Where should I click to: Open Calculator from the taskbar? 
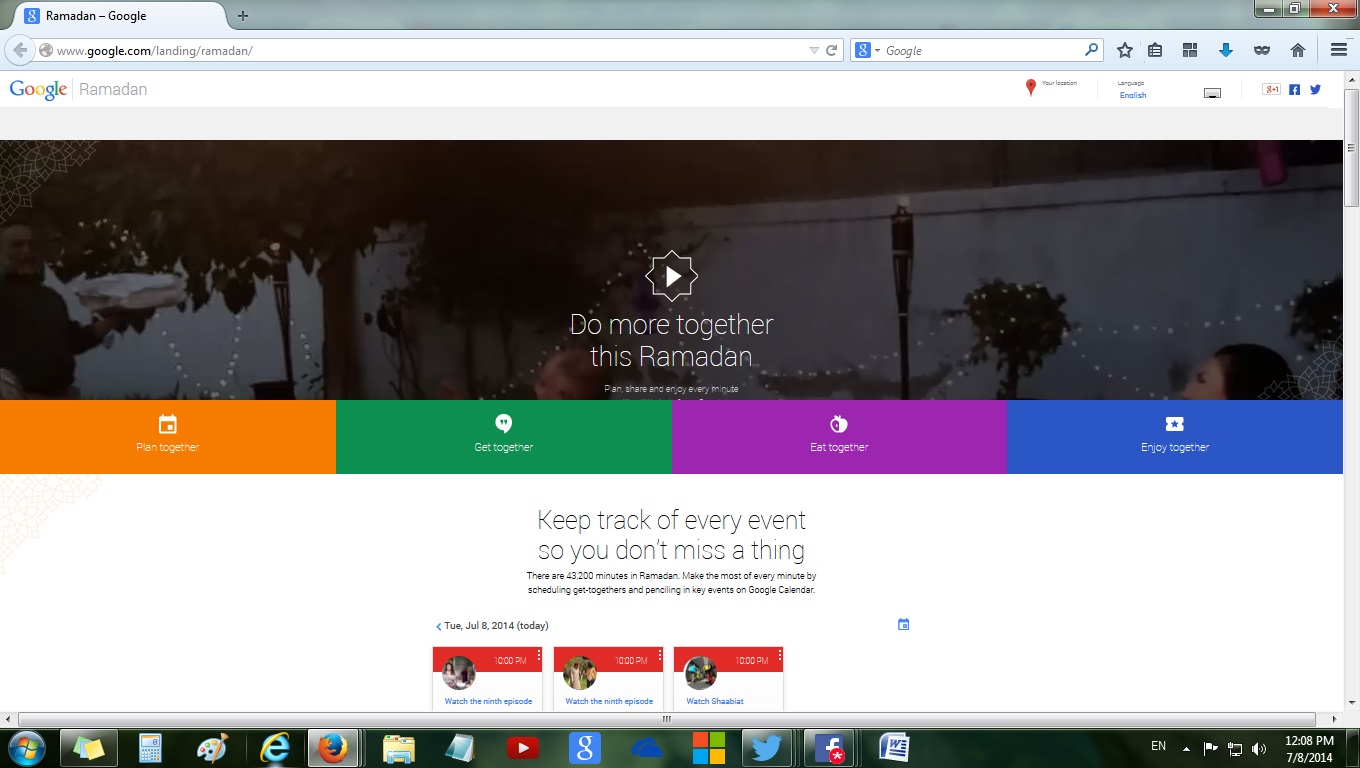coord(151,748)
